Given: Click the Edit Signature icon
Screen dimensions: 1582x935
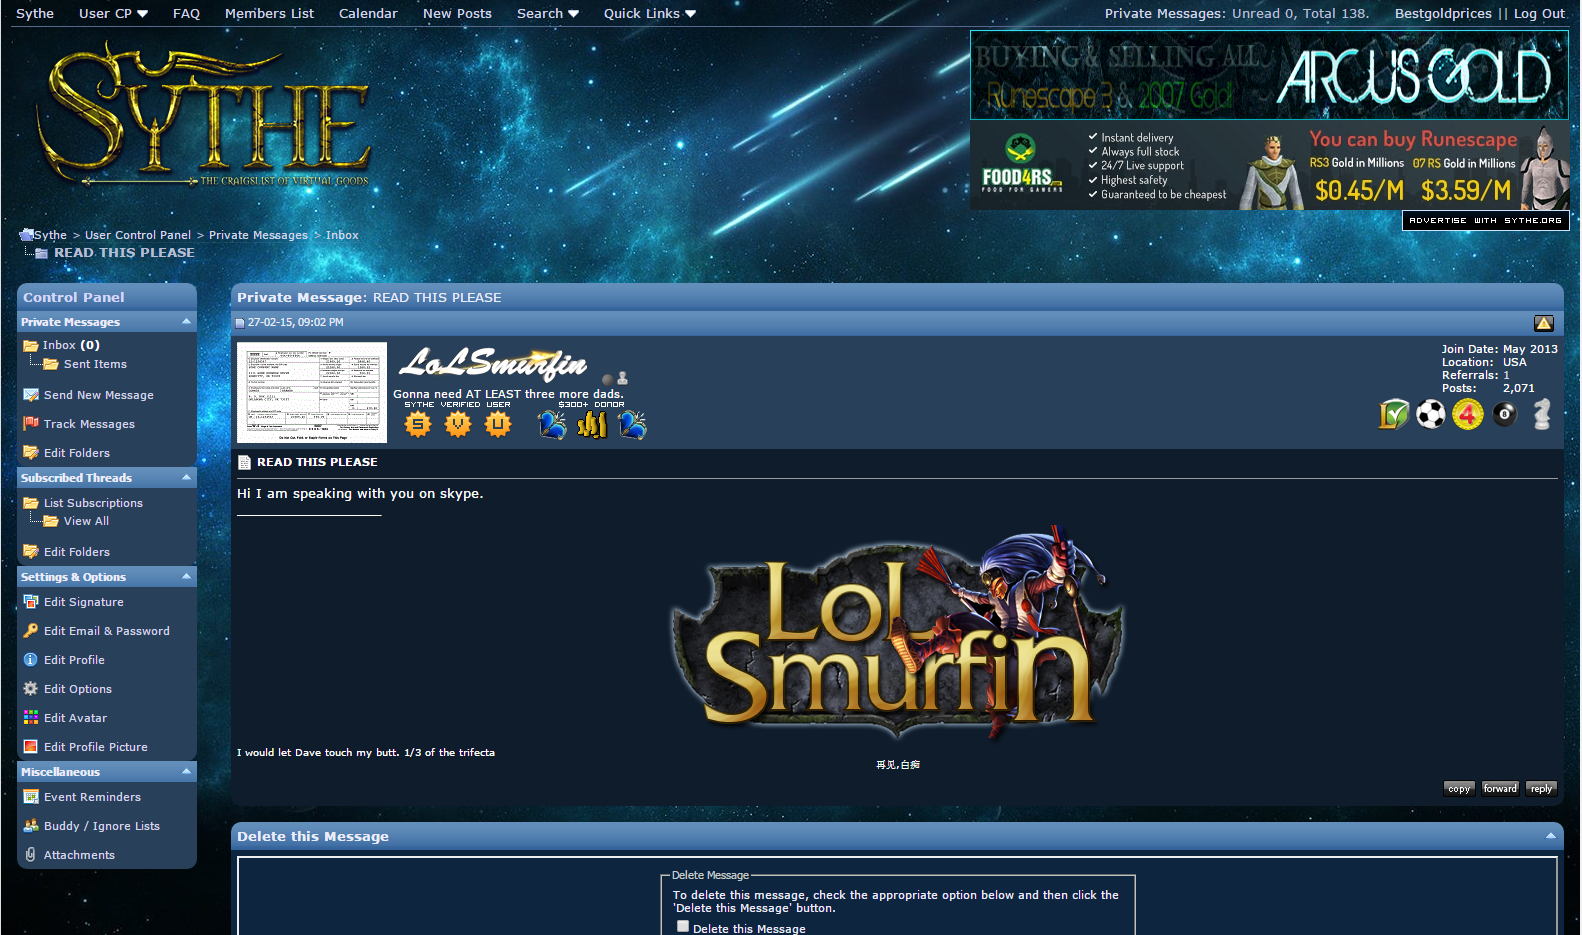Looking at the screenshot, I should click(x=31, y=602).
